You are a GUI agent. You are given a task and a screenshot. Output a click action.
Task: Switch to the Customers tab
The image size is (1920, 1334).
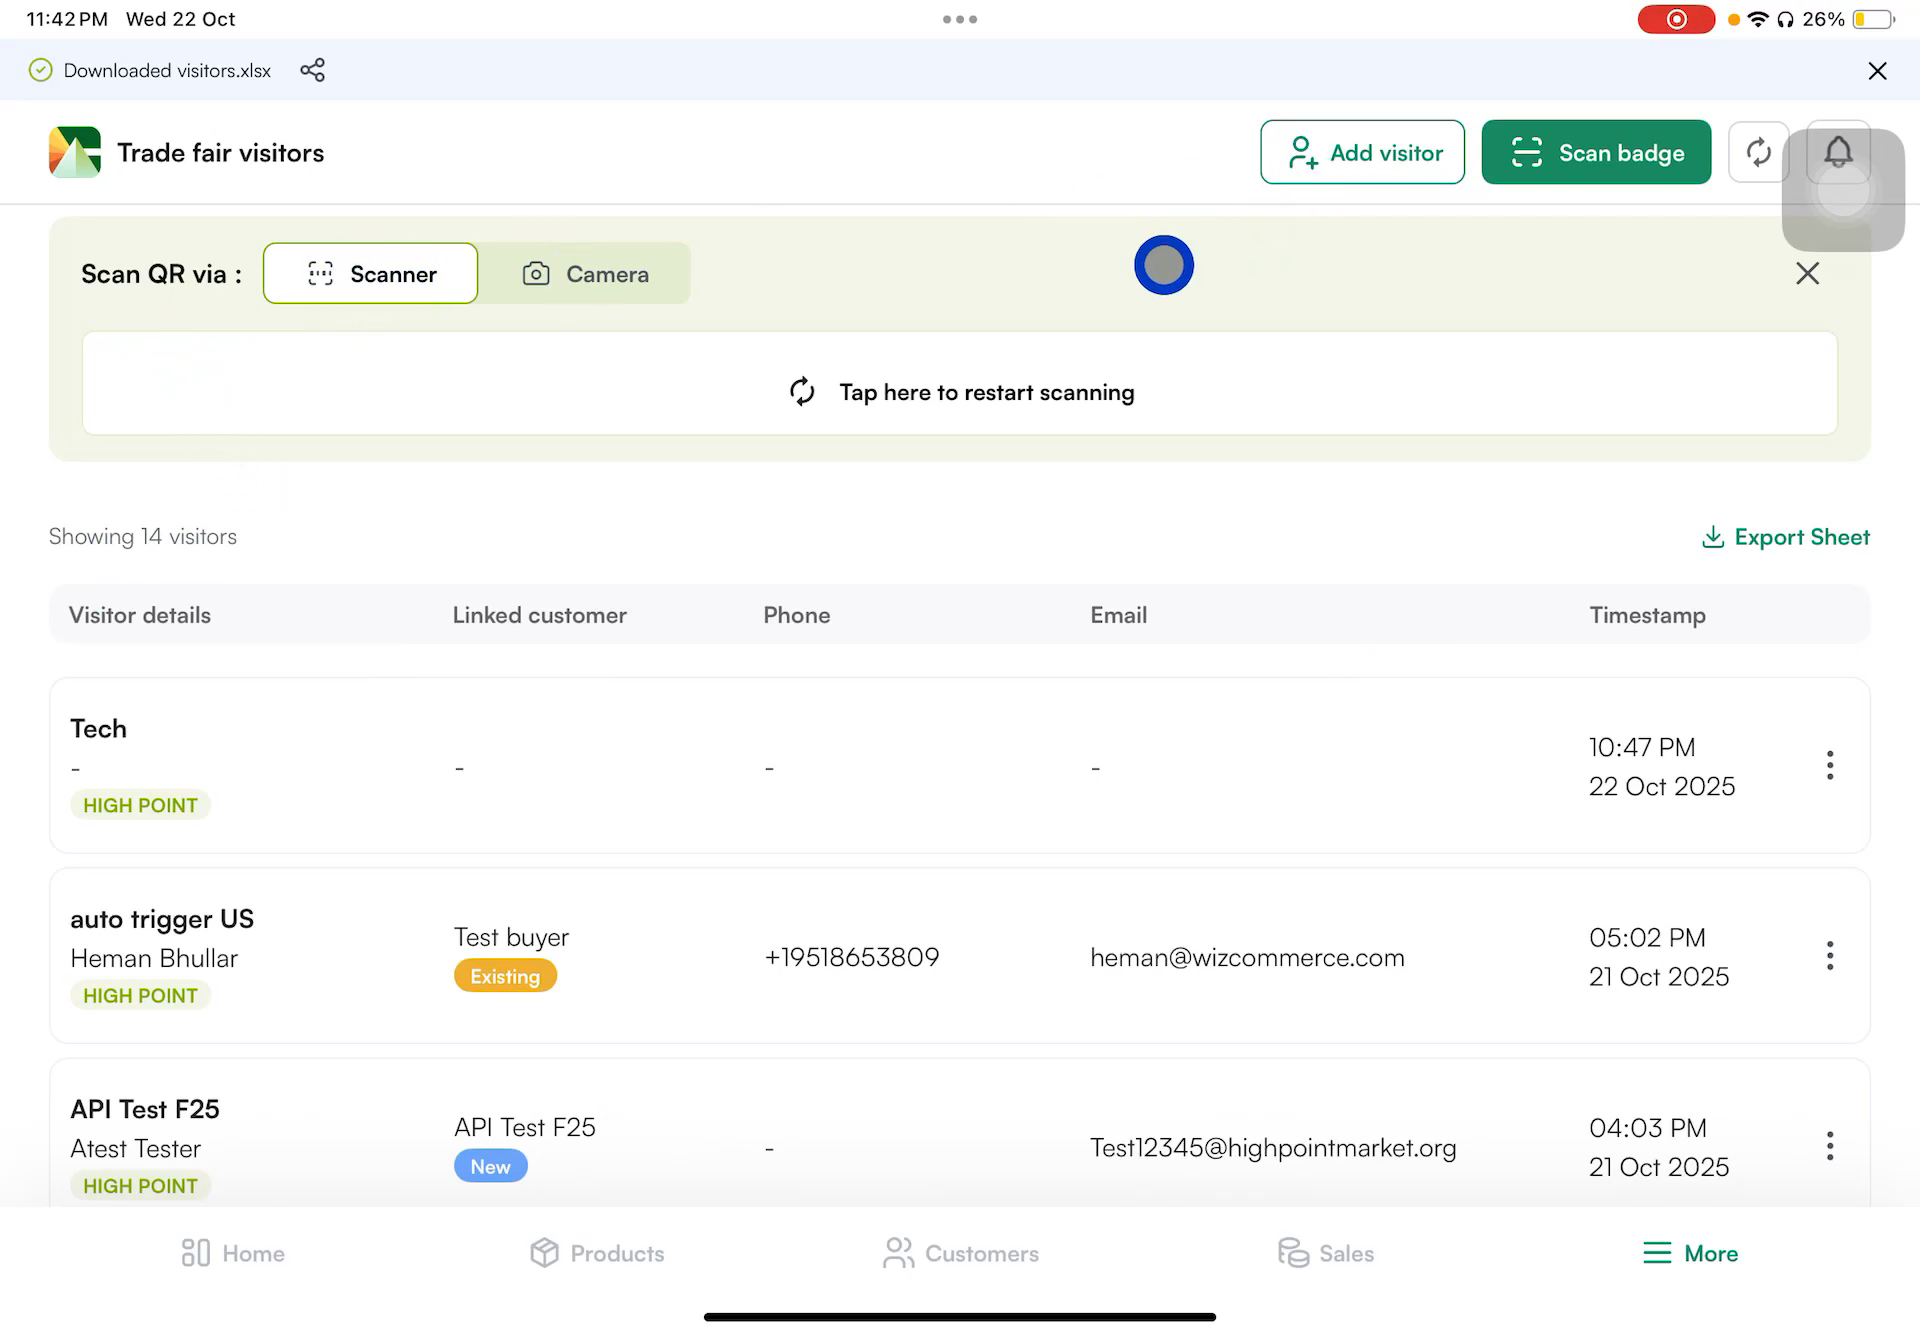[960, 1253]
